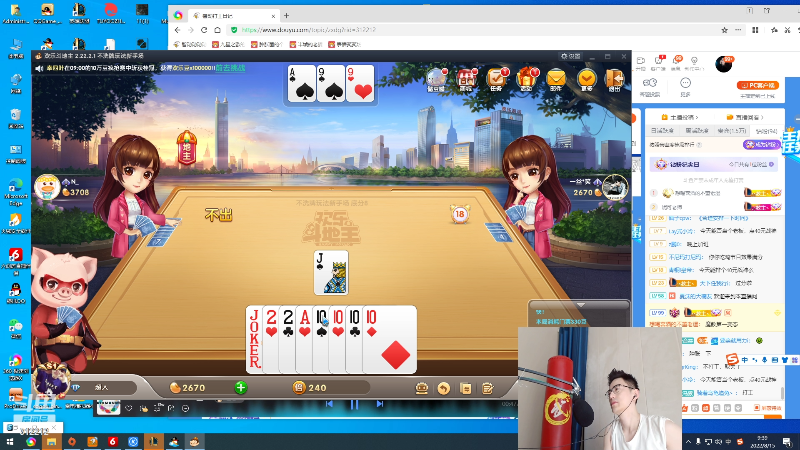The image size is (800, 450).
Task: Select the 10 of spades card
Action: [321, 339]
